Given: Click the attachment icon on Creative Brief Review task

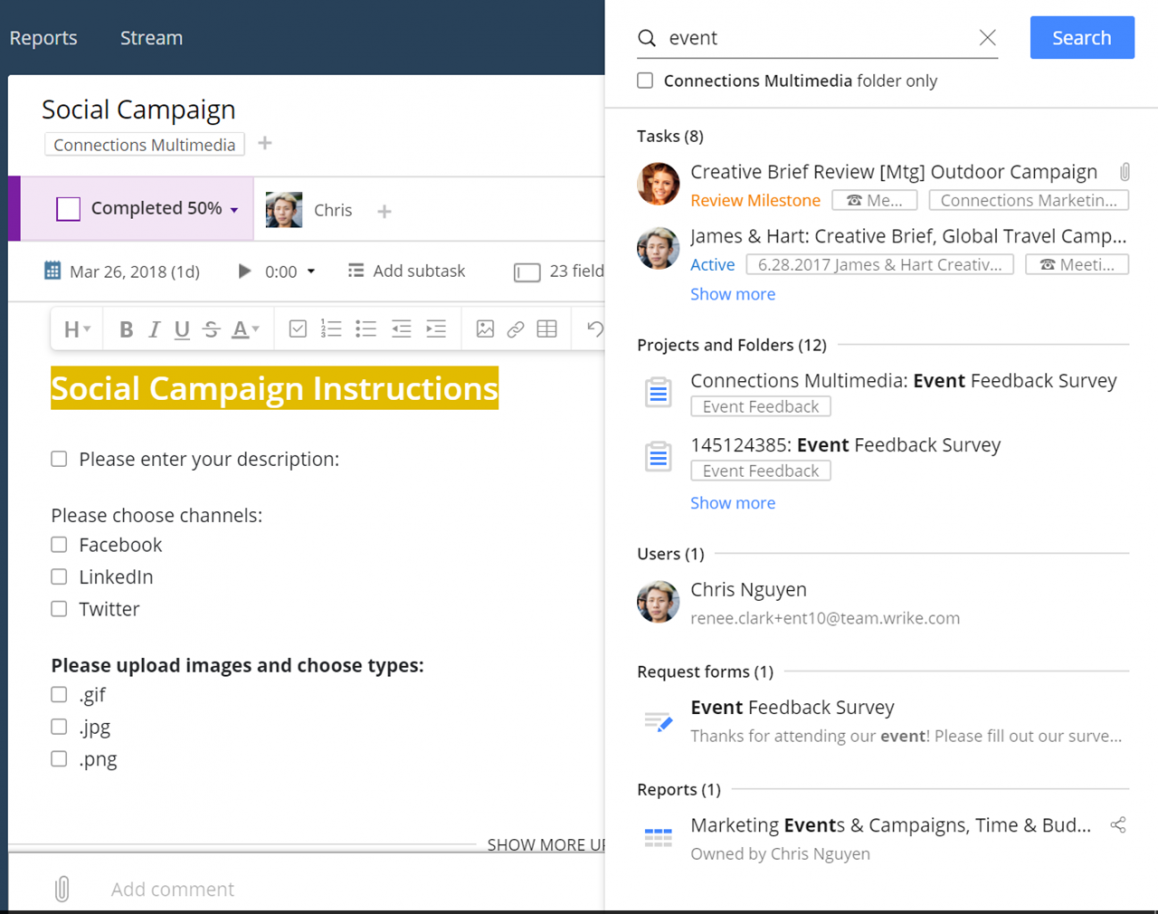Looking at the screenshot, I should [1124, 172].
